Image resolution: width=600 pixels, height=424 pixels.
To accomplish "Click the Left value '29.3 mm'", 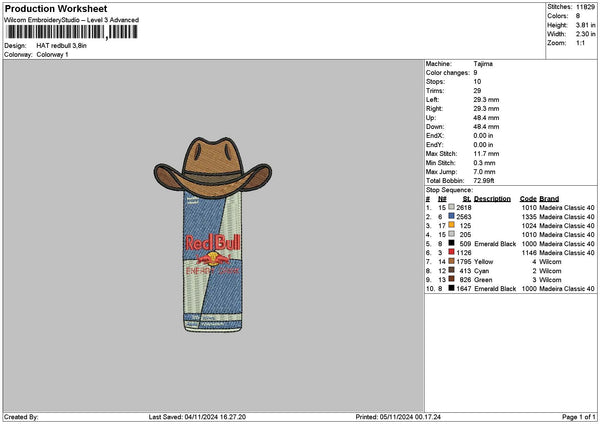I will (x=486, y=100).
